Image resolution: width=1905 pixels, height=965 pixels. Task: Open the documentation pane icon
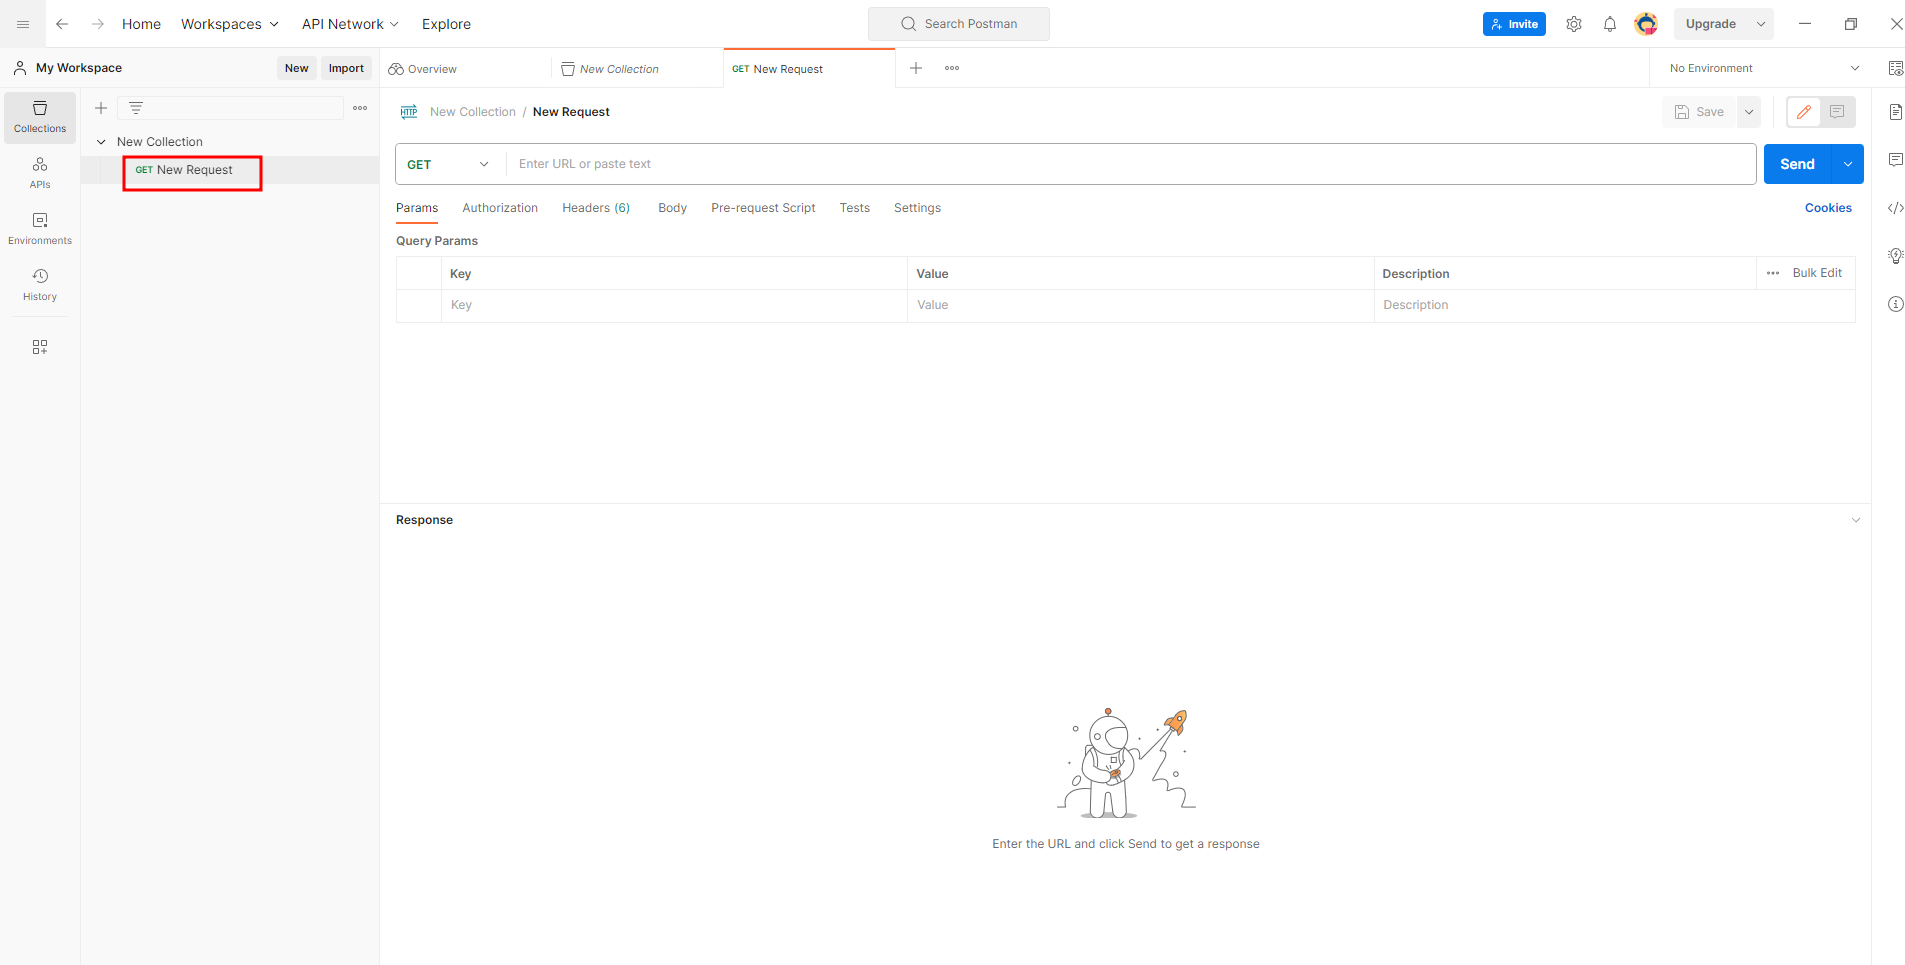click(x=1896, y=112)
